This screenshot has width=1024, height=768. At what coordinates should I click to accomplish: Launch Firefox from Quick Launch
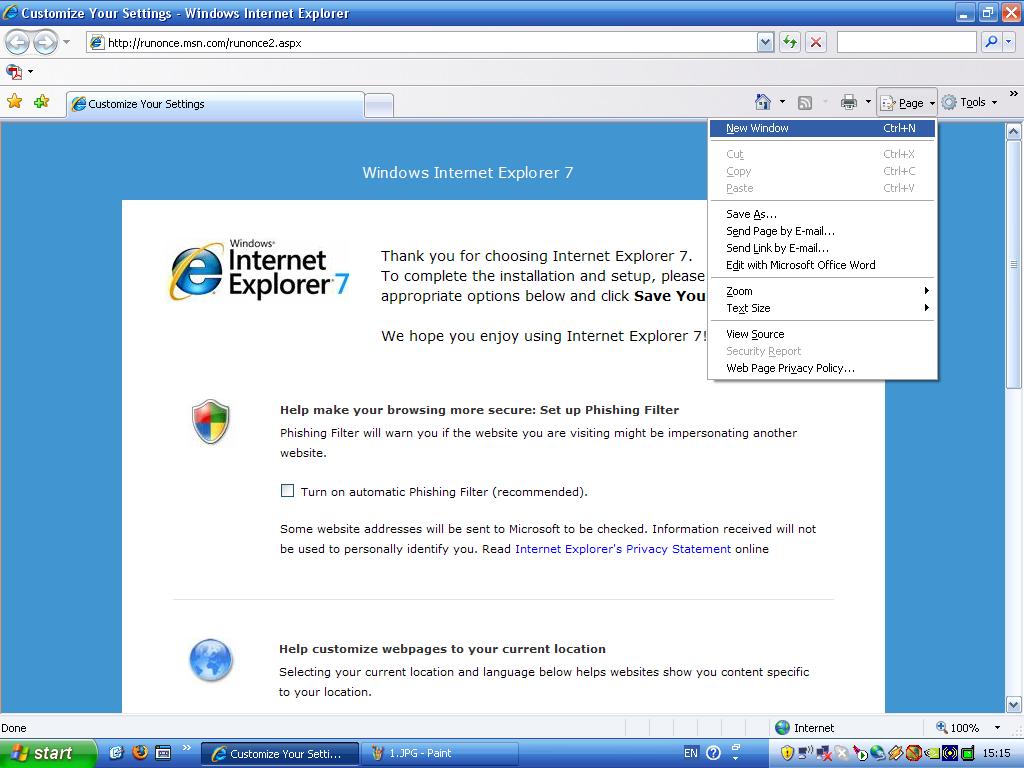140,752
